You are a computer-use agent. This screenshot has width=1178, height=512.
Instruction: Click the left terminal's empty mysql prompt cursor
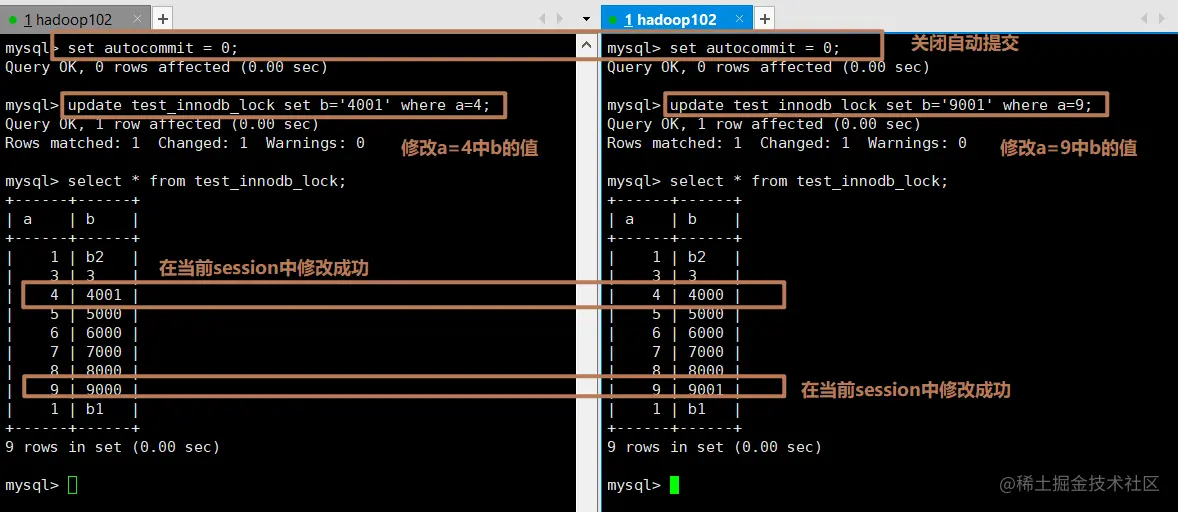tap(72, 485)
